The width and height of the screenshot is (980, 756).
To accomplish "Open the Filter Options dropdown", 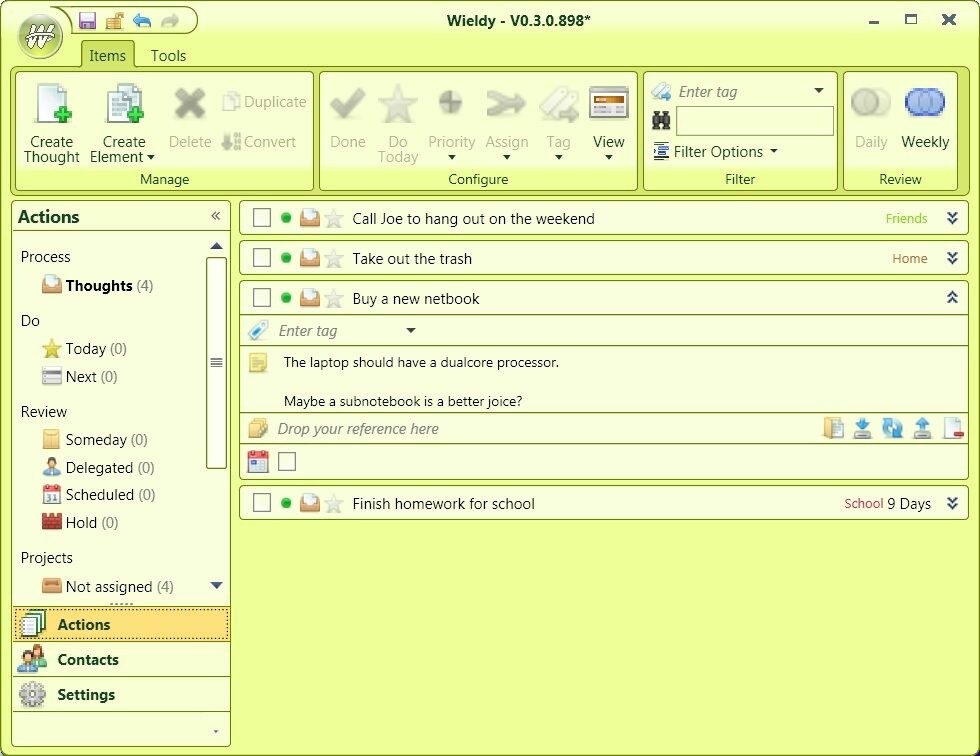I will click(x=716, y=152).
